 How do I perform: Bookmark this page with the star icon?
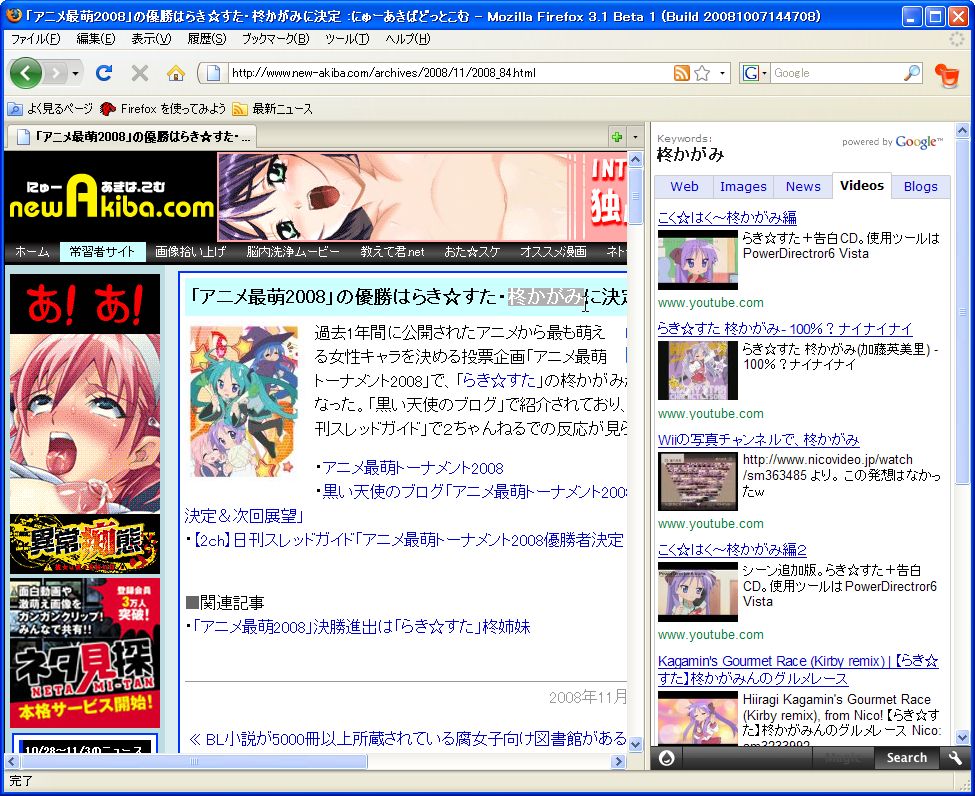coord(702,73)
